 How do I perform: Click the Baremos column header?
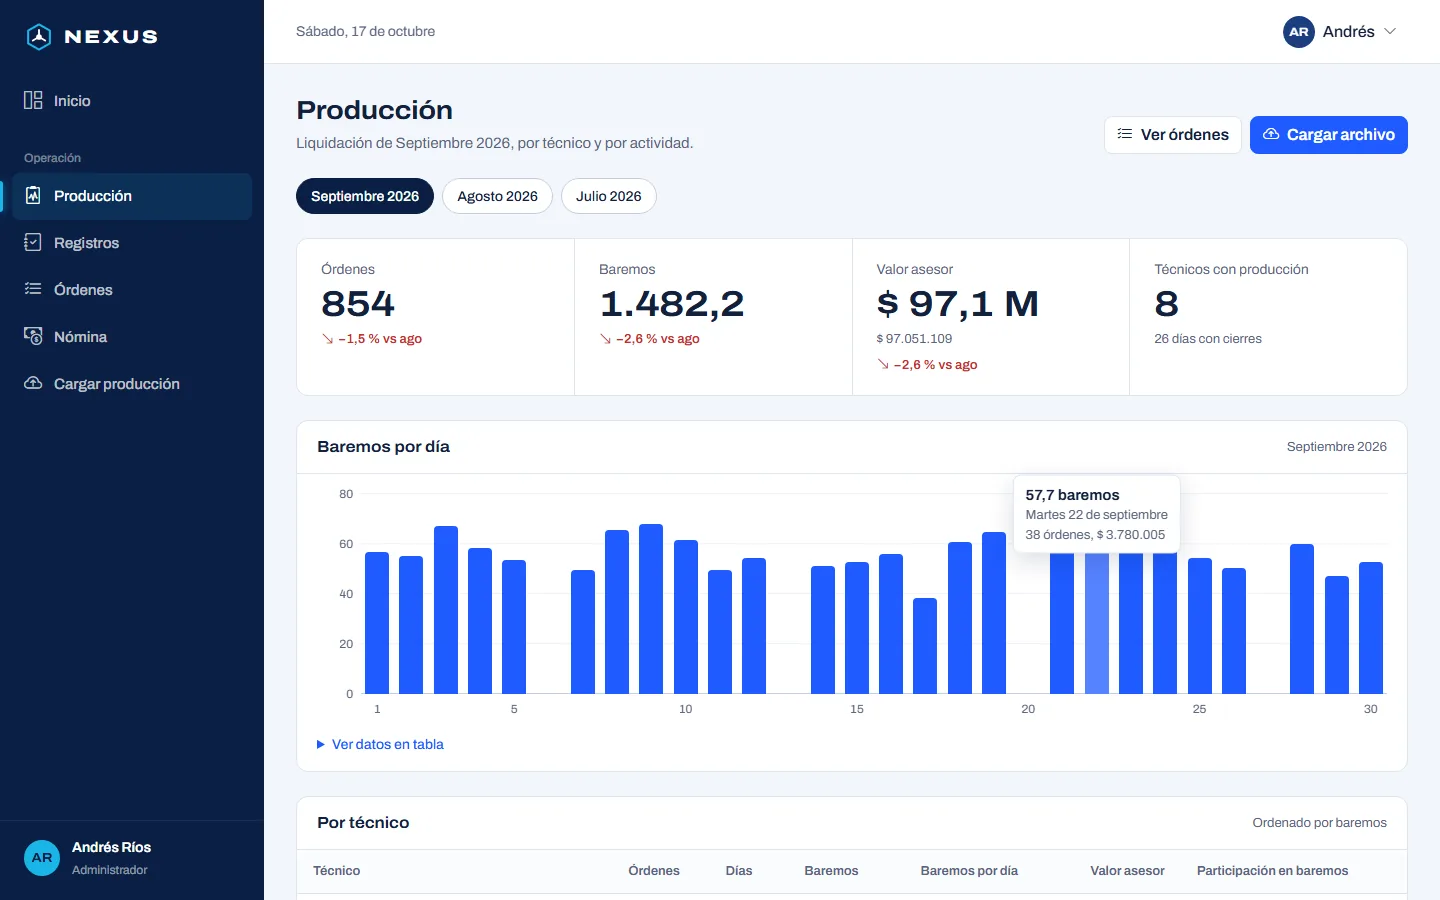tap(831, 871)
